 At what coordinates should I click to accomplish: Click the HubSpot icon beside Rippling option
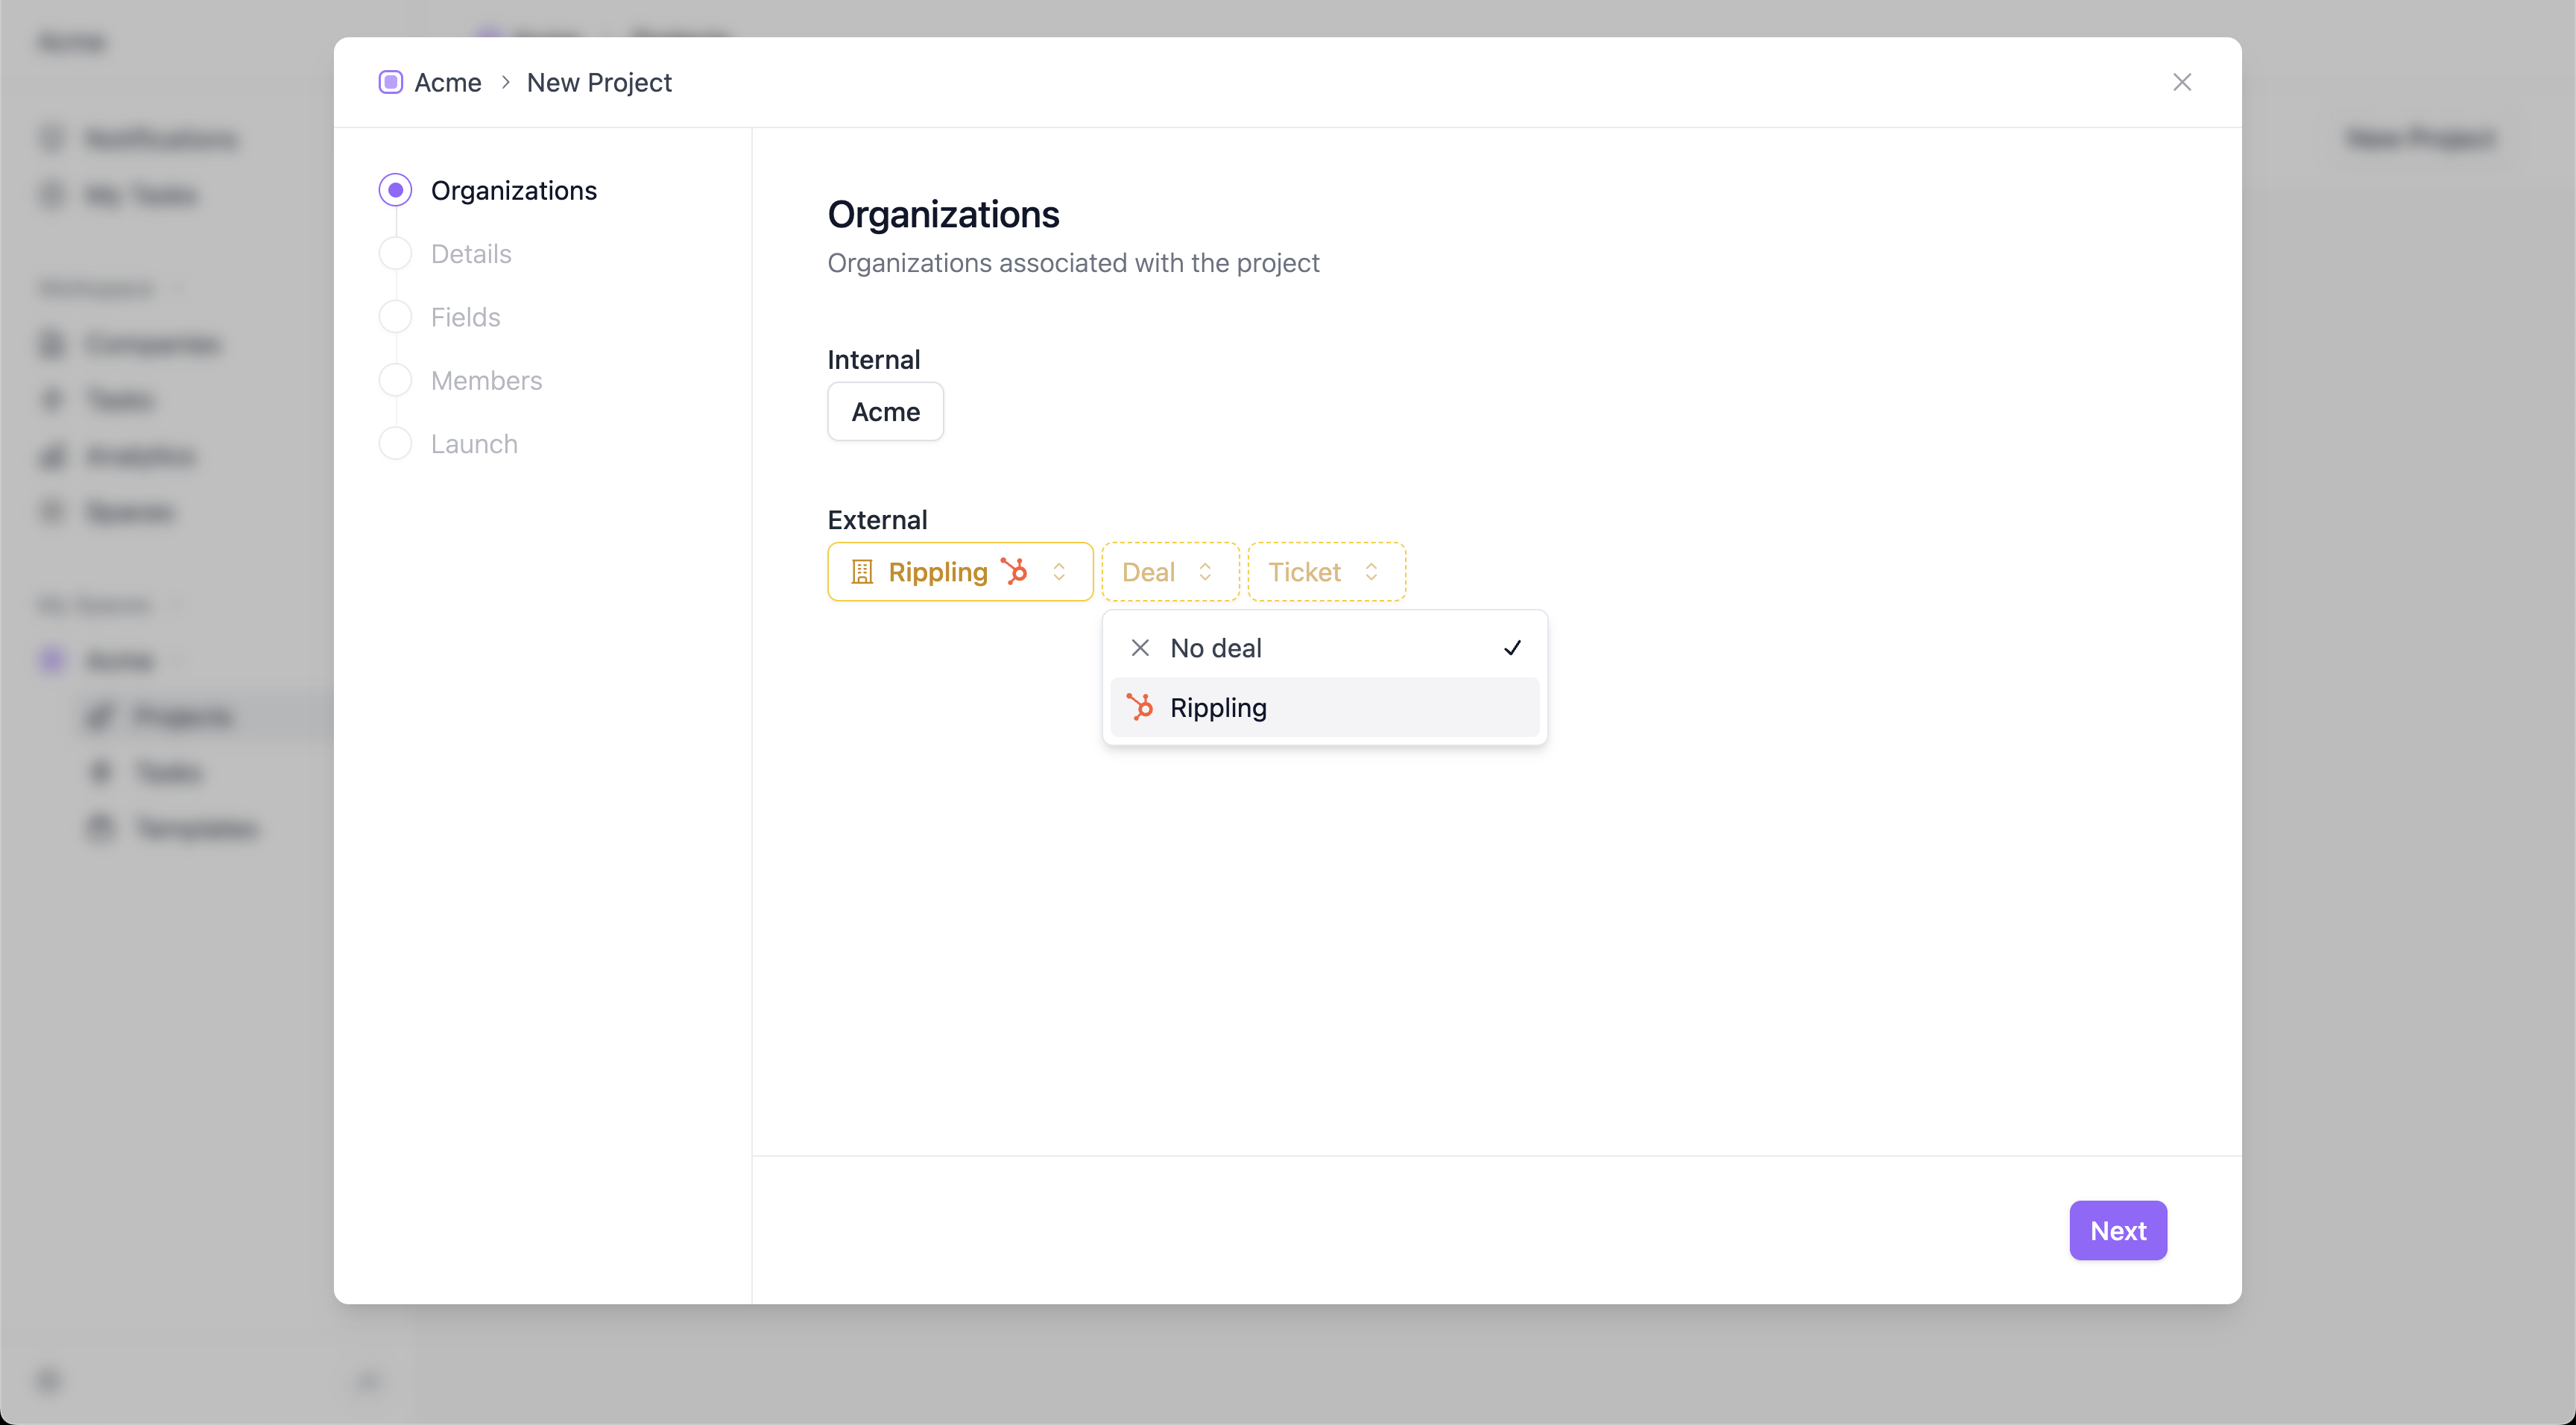1139,707
